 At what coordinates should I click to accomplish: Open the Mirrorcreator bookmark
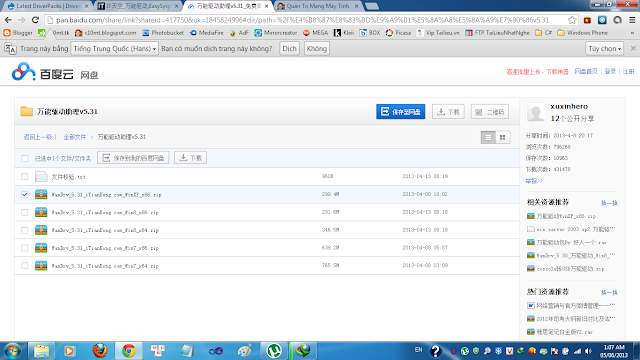pyautogui.click(x=276, y=33)
